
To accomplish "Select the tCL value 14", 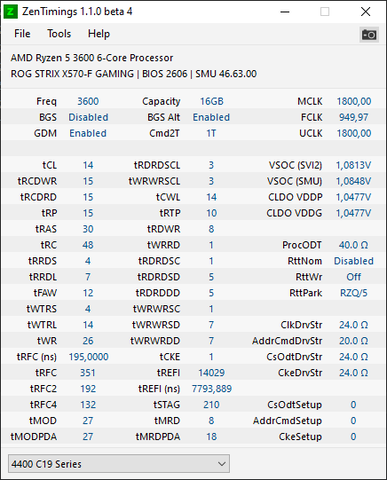I will coord(88,165).
